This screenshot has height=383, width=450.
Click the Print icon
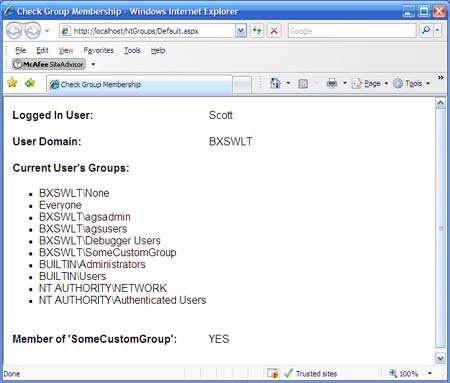(x=332, y=83)
